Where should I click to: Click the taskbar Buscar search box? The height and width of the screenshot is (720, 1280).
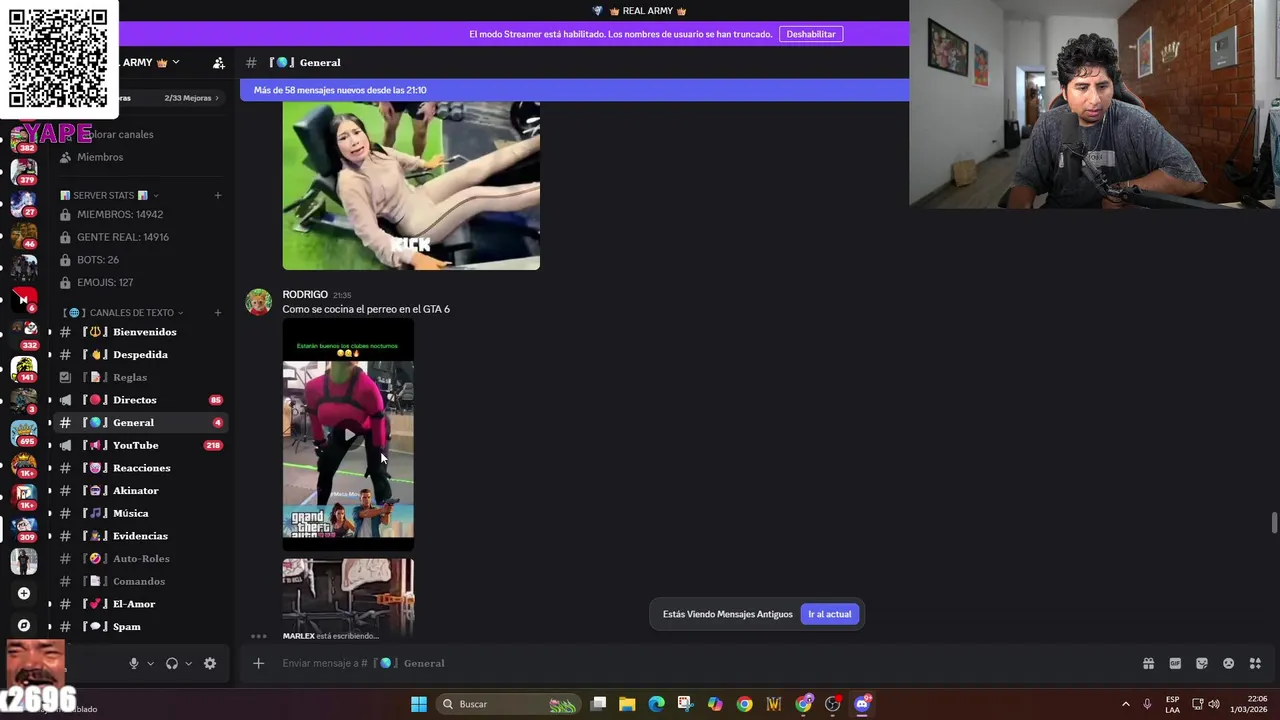click(510, 704)
